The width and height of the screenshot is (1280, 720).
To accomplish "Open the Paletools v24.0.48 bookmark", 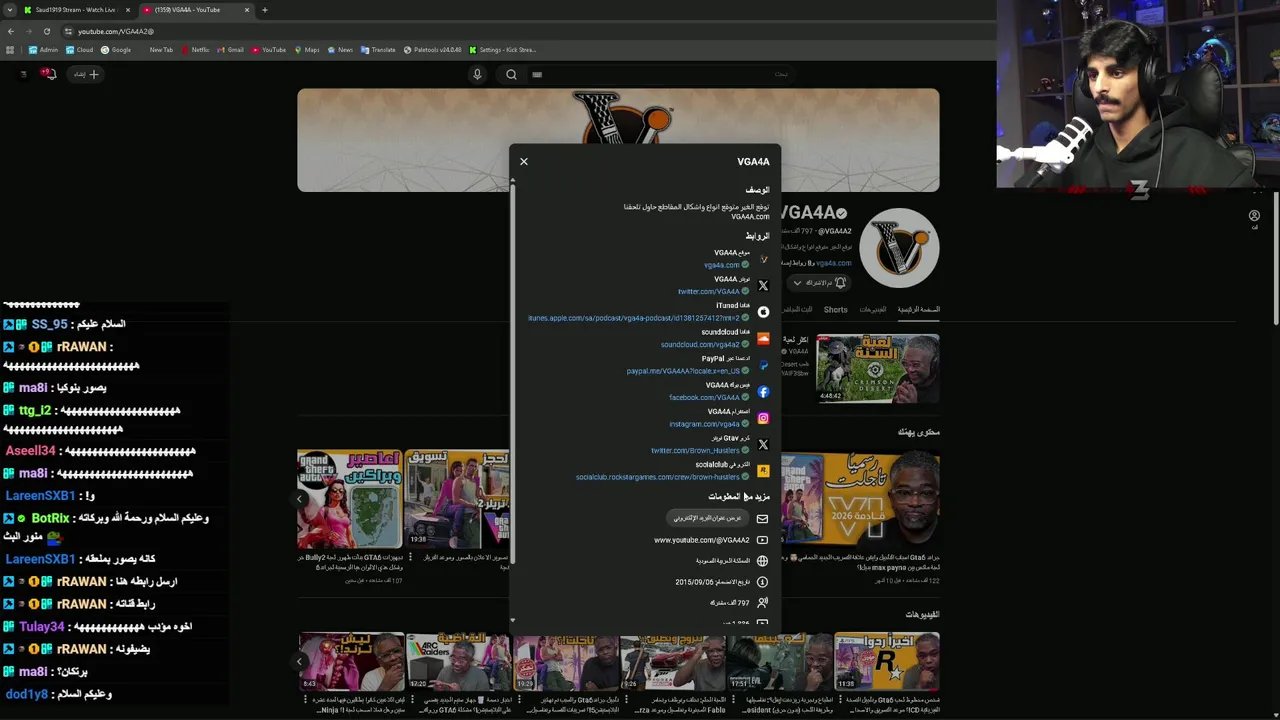I will (x=432, y=50).
